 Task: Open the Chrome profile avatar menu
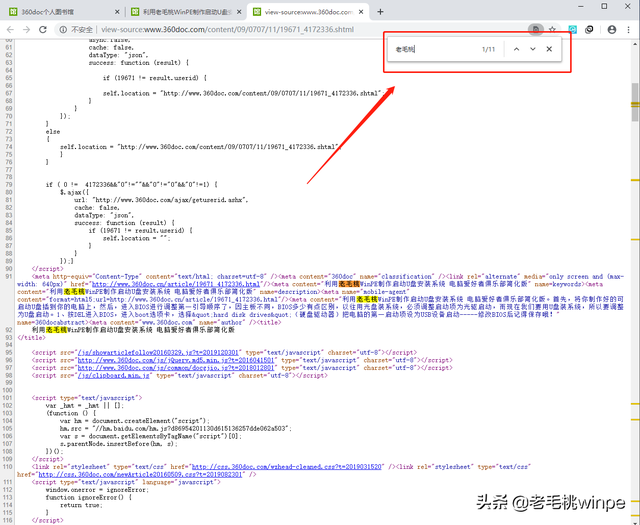pos(611,29)
